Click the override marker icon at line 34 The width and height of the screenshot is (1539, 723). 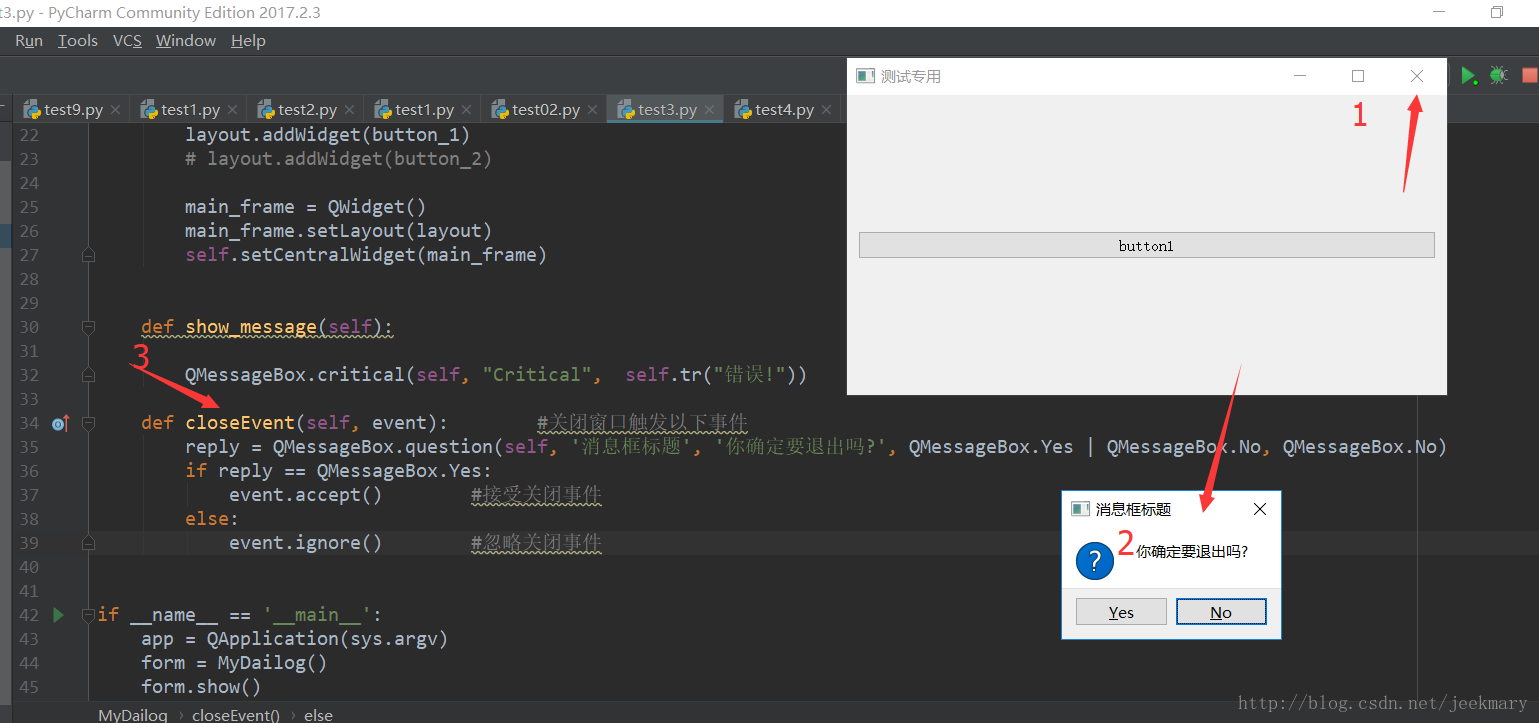click(x=59, y=423)
